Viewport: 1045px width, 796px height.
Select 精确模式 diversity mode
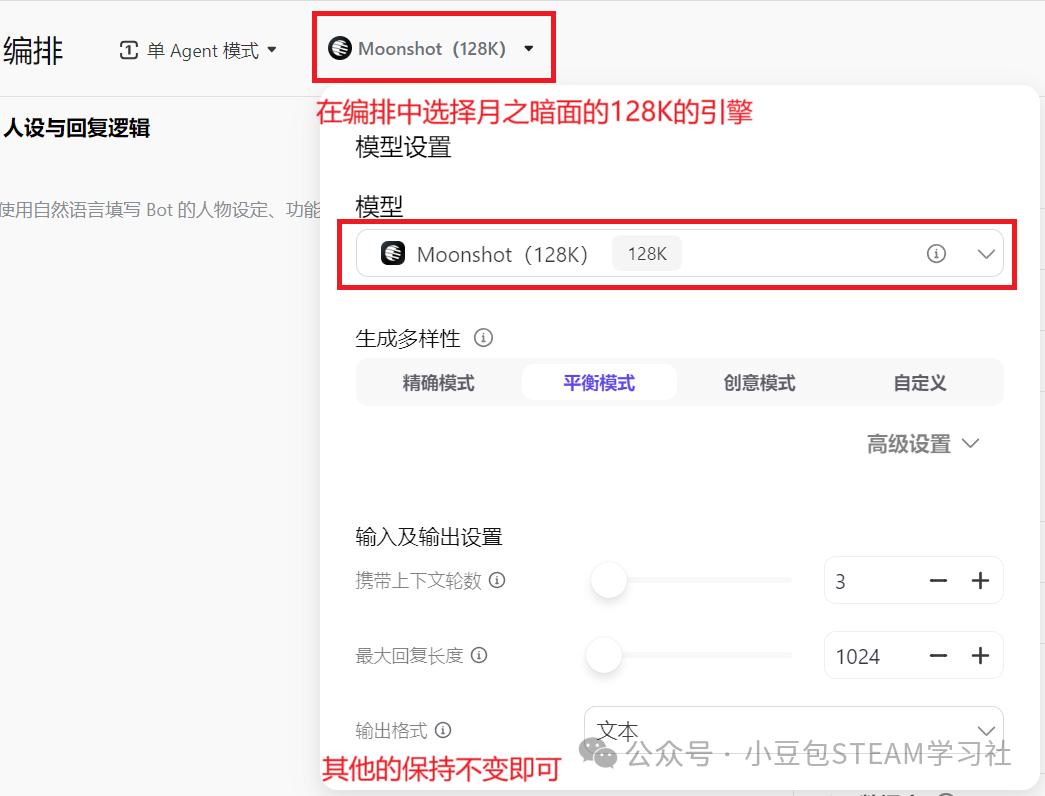(438, 383)
